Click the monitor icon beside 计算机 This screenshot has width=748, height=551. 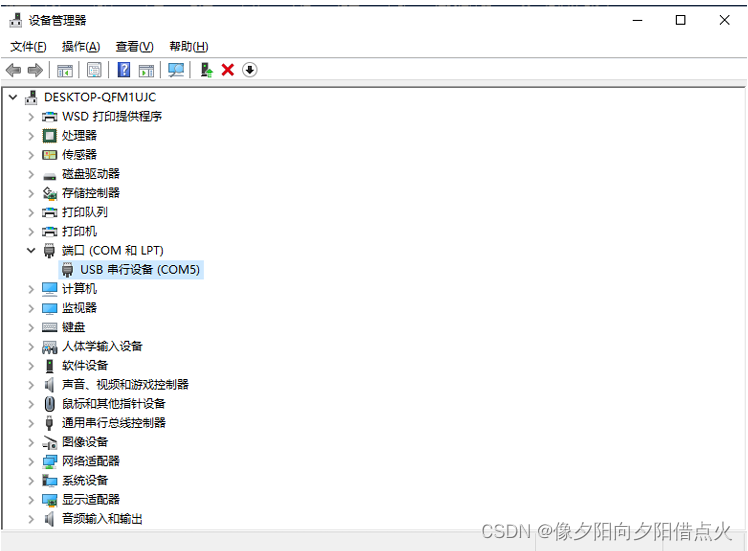pyautogui.click(x=50, y=289)
